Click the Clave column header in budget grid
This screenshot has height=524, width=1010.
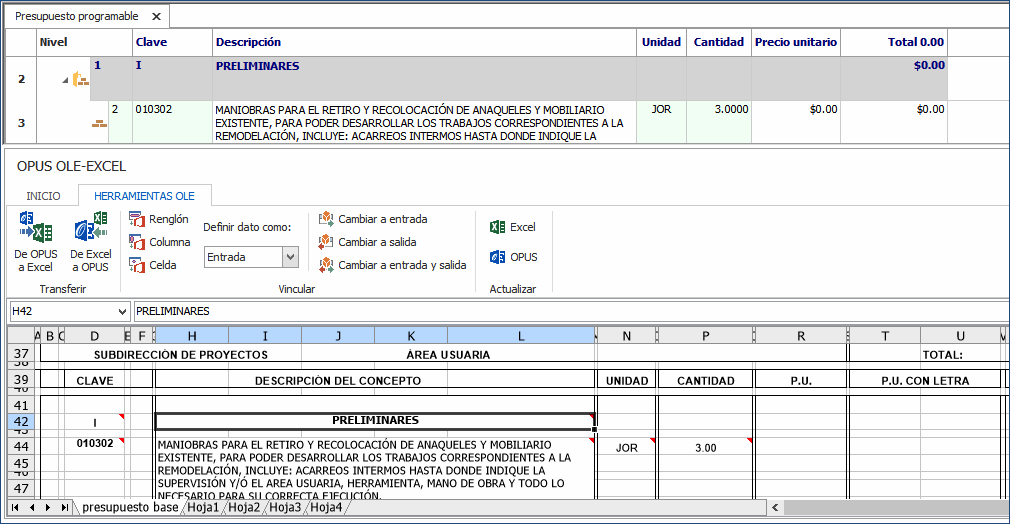pyautogui.click(x=172, y=42)
